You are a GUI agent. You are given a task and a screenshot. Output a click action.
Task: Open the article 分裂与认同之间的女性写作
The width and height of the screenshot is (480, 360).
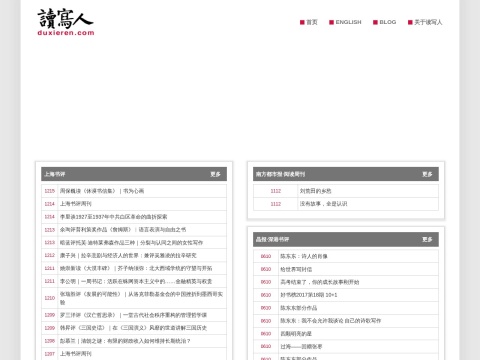point(131,243)
